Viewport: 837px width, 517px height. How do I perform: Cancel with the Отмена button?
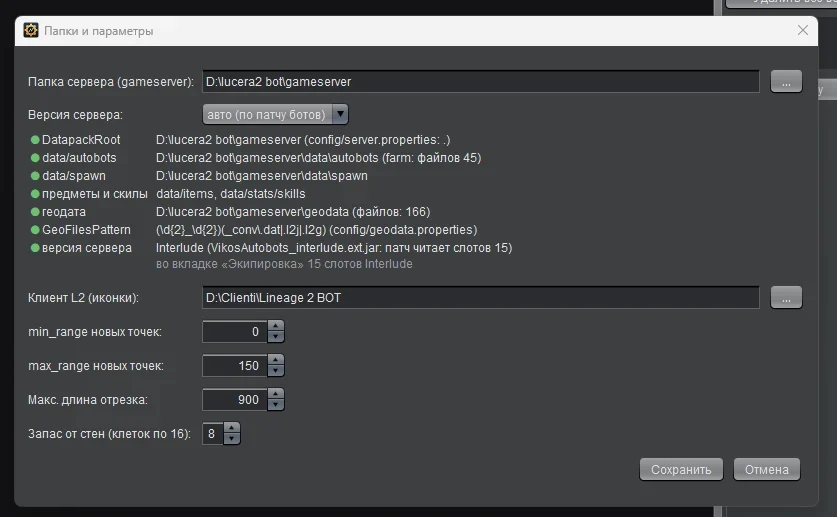click(767, 470)
